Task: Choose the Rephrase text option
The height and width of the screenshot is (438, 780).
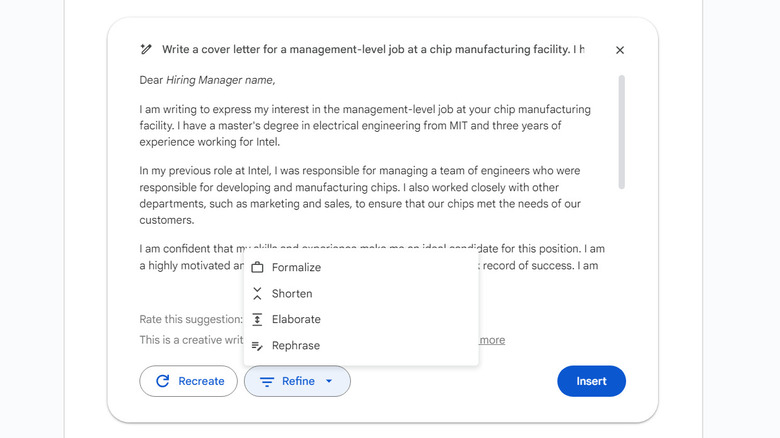Action: tap(296, 346)
